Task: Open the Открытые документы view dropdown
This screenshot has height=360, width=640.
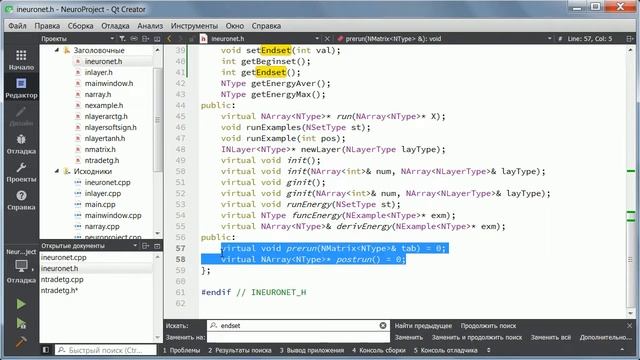Action: pyautogui.click(x=135, y=246)
